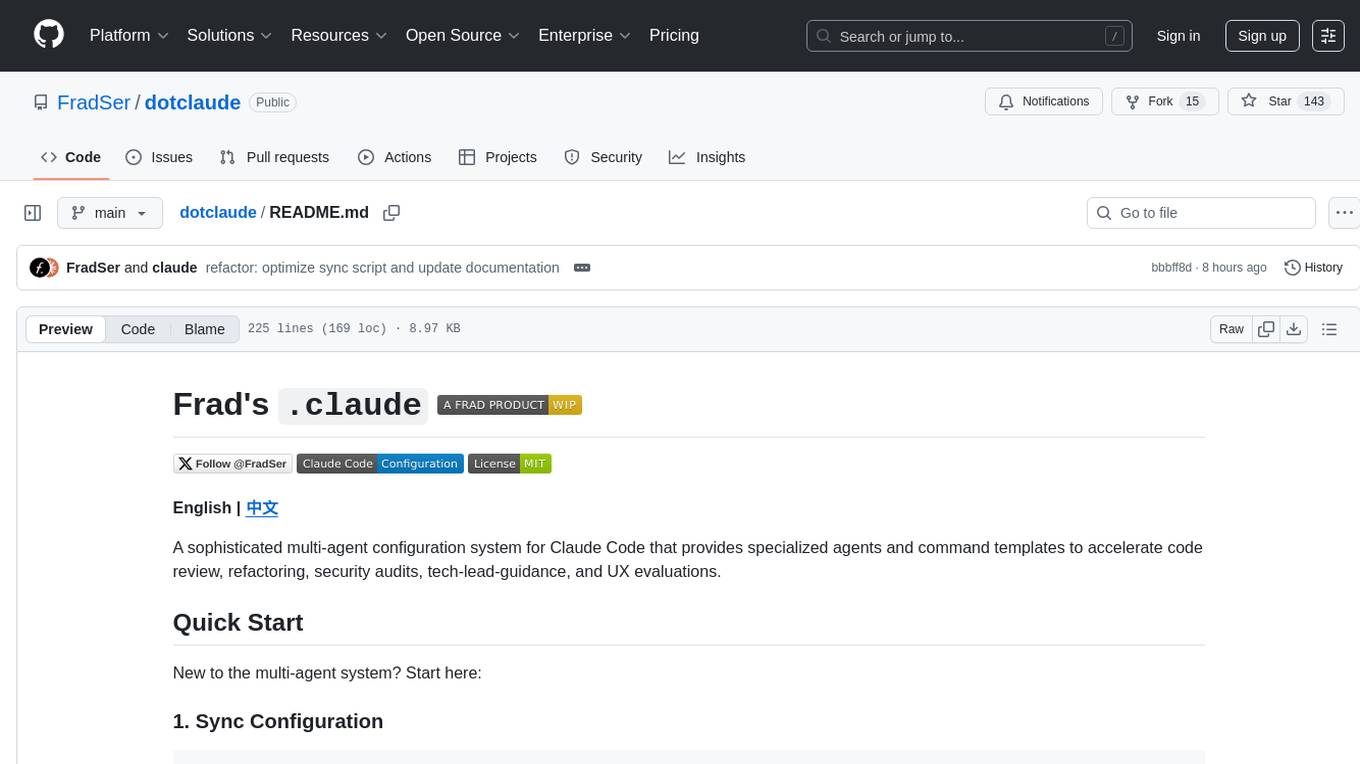The image size is (1360, 764).
Task: Click claude co-author link
Action: [x=174, y=268]
